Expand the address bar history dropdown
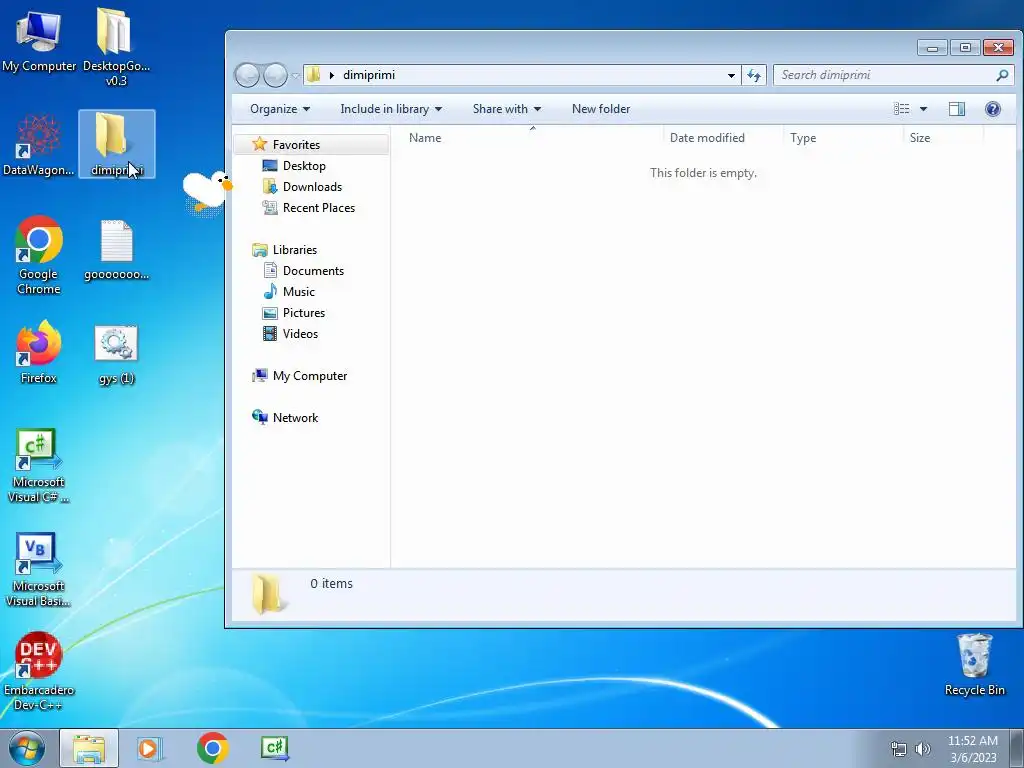This screenshot has width=1024, height=768. click(x=731, y=75)
